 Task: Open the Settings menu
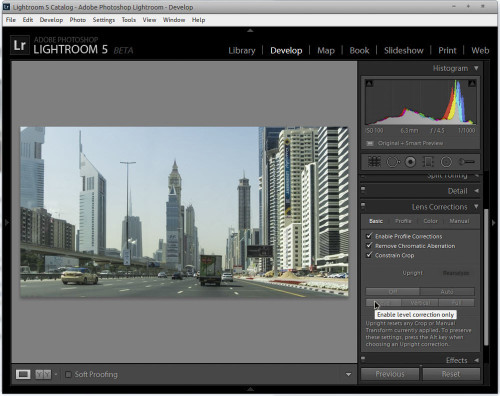click(x=104, y=20)
